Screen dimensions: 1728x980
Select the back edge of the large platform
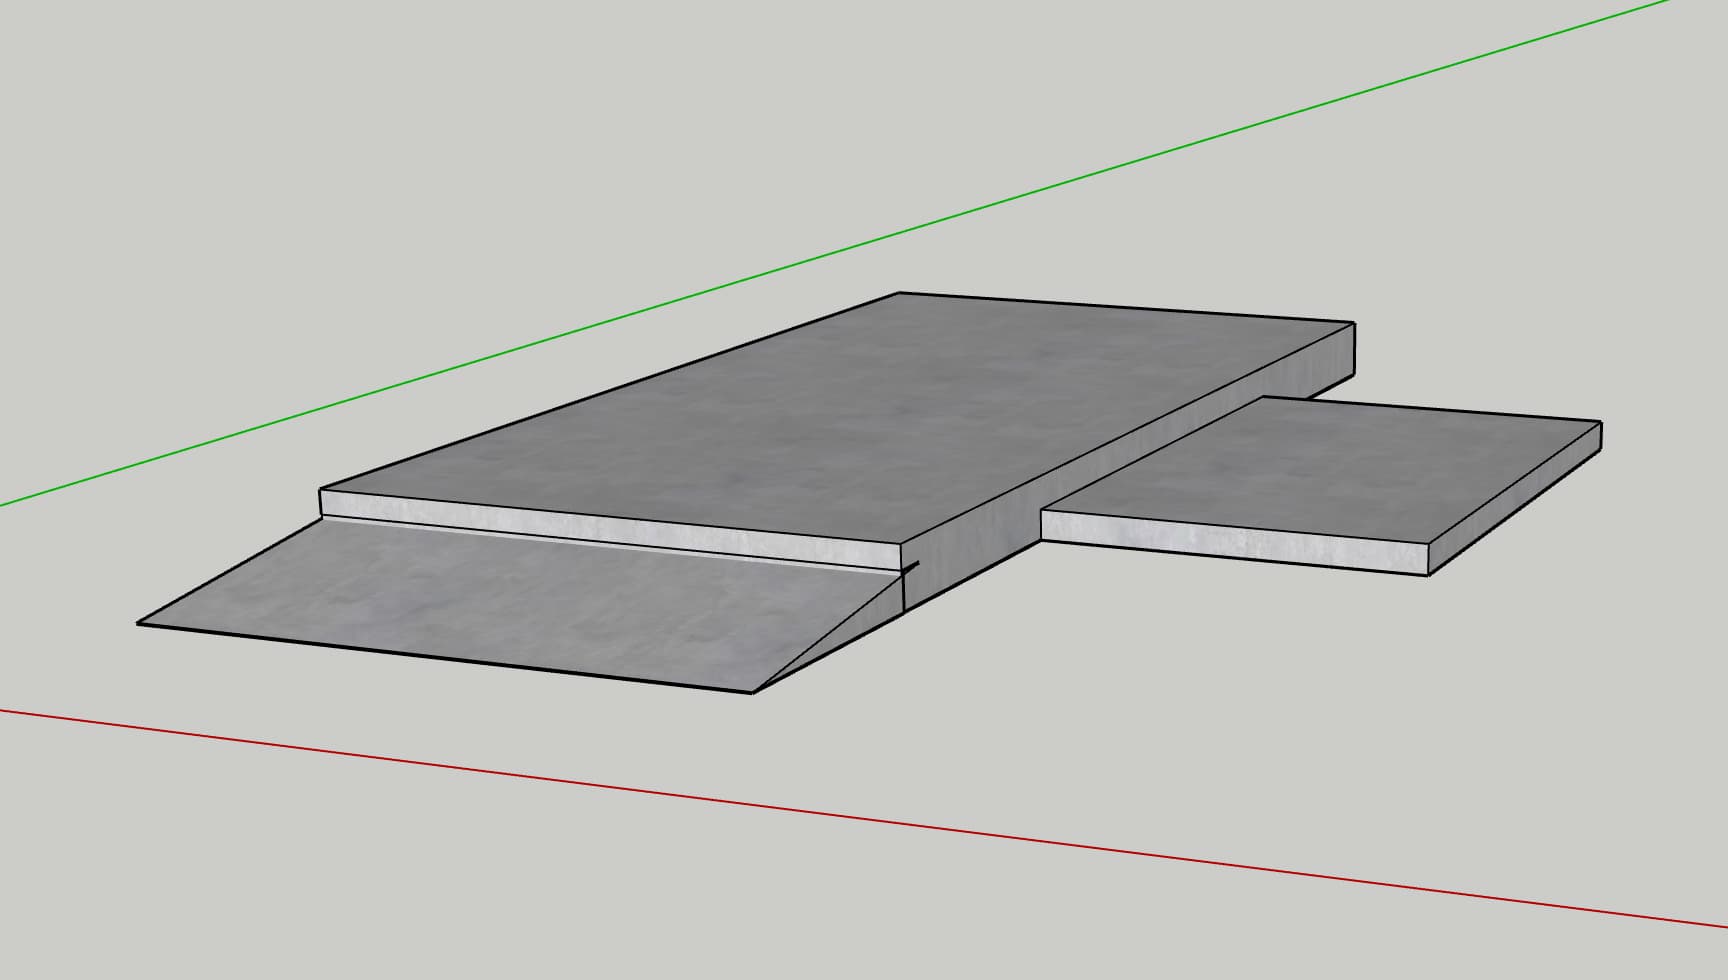[x=1127, y=307]
